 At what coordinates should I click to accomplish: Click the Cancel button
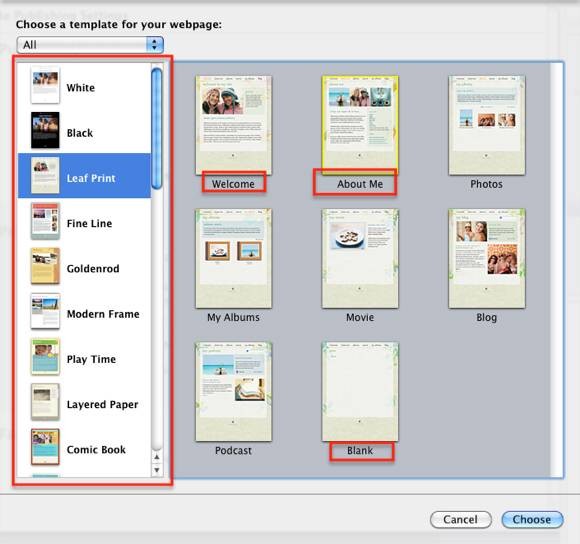click(x=461, y=520)
